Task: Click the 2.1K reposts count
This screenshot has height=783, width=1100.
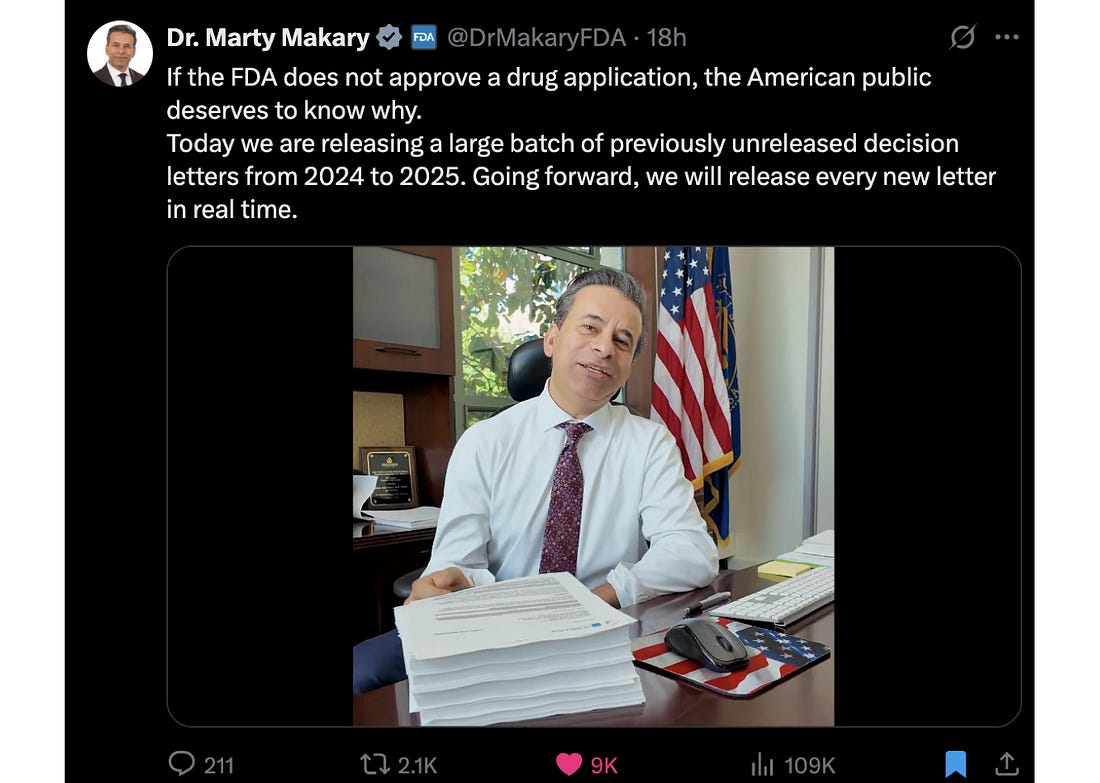Action: pos(417,765)
